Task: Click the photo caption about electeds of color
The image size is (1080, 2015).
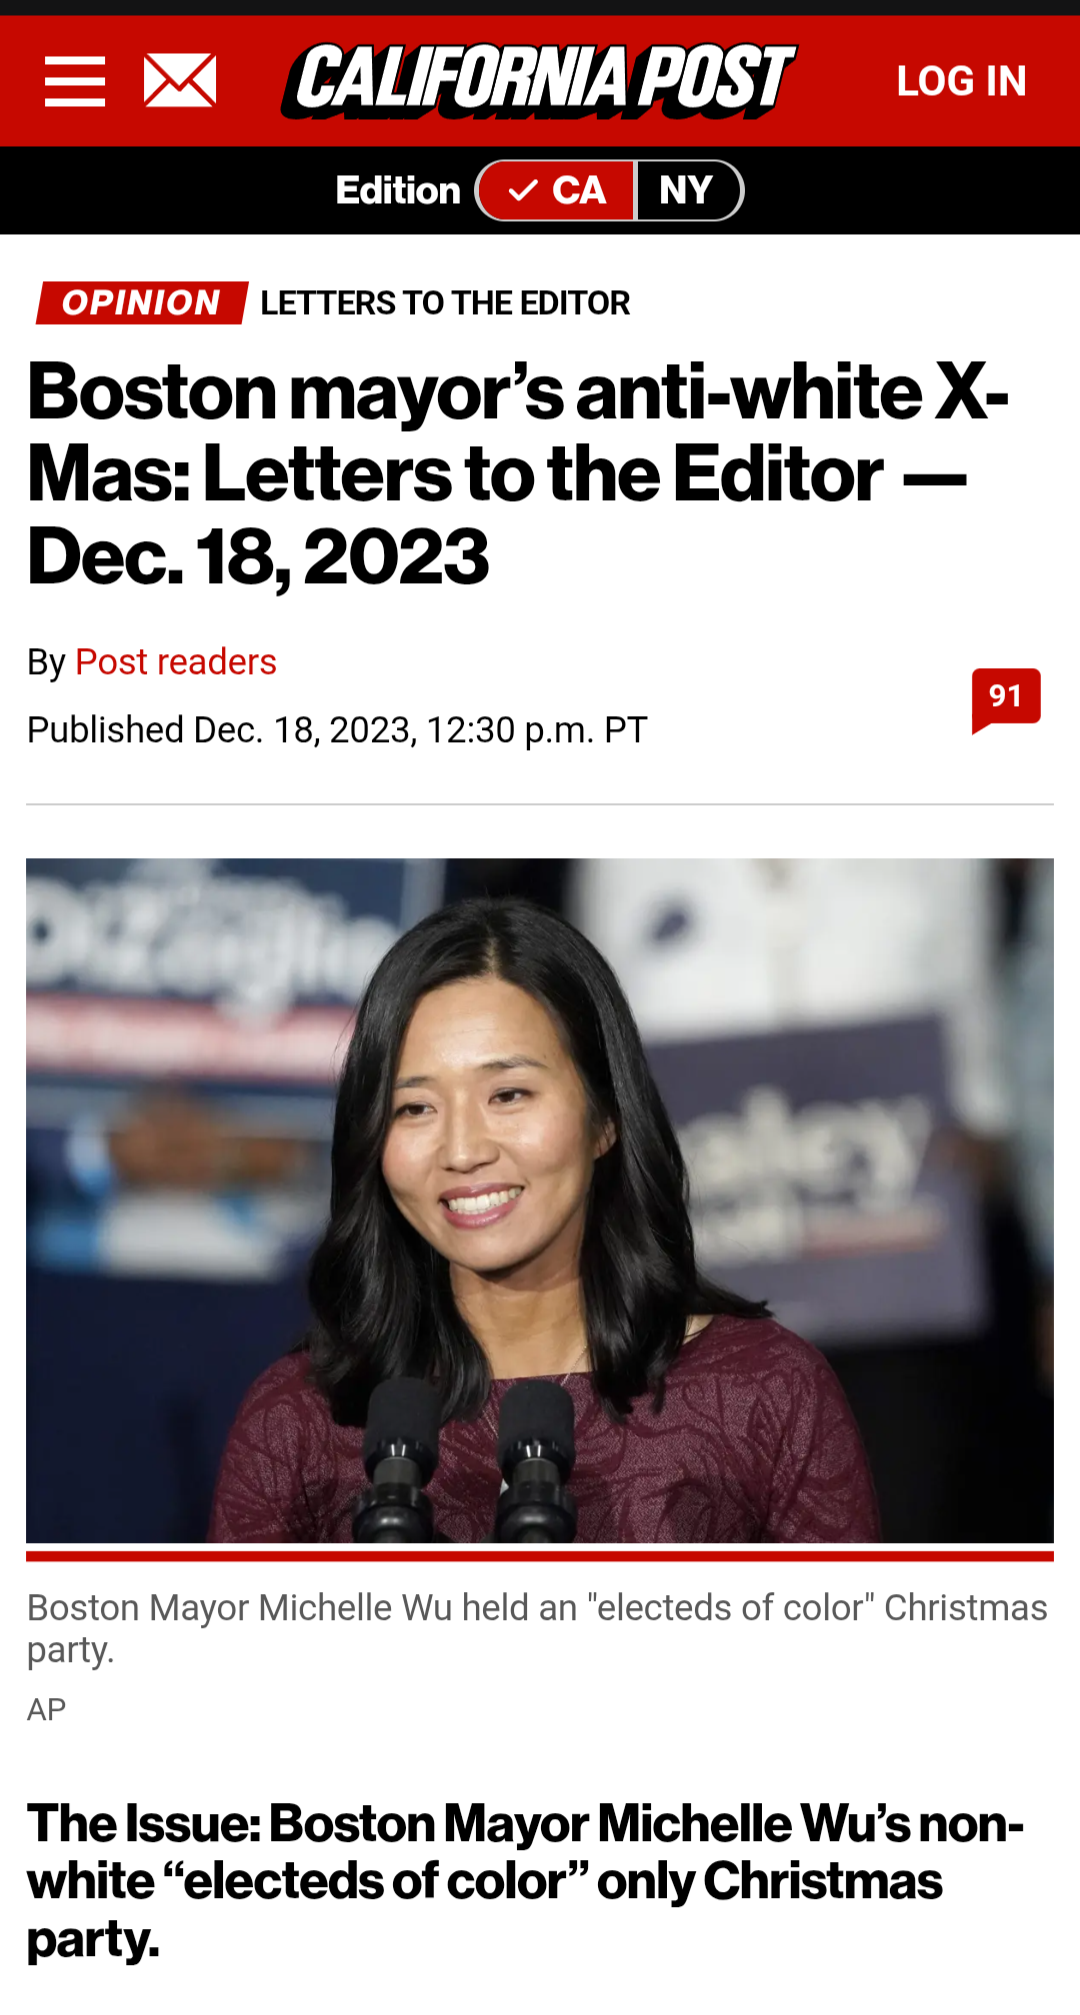Action: (537, 1628)
